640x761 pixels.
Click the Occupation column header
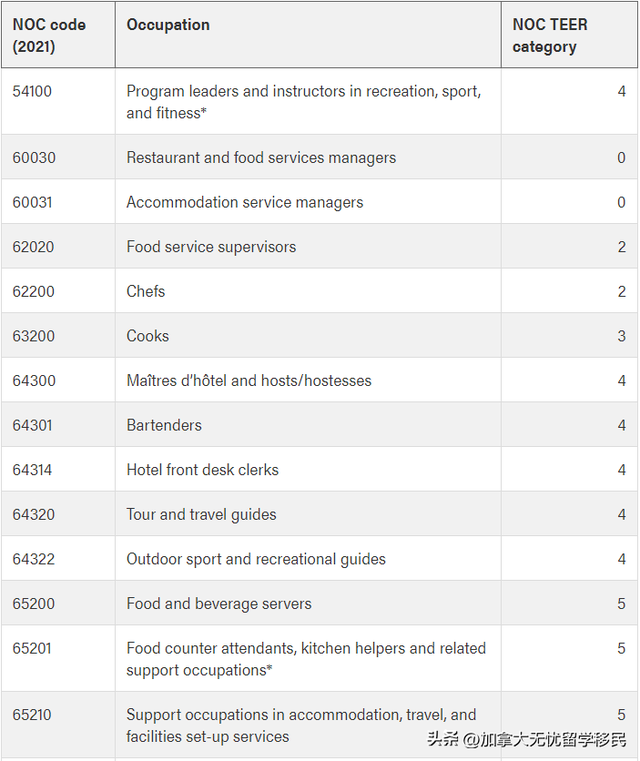coord(308,35)
